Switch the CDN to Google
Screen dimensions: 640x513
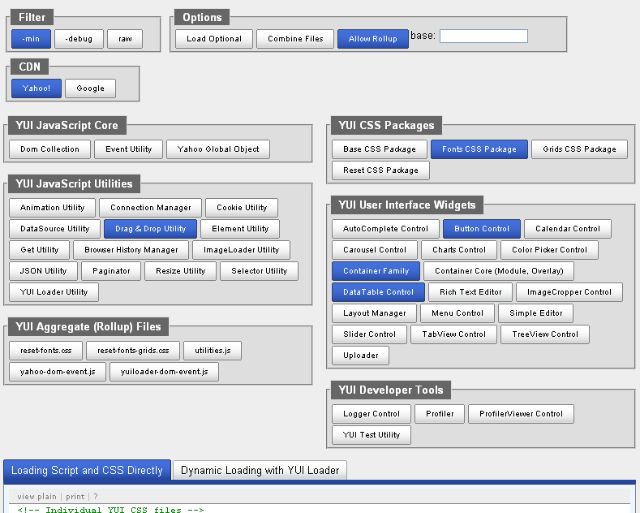point(90,88)
